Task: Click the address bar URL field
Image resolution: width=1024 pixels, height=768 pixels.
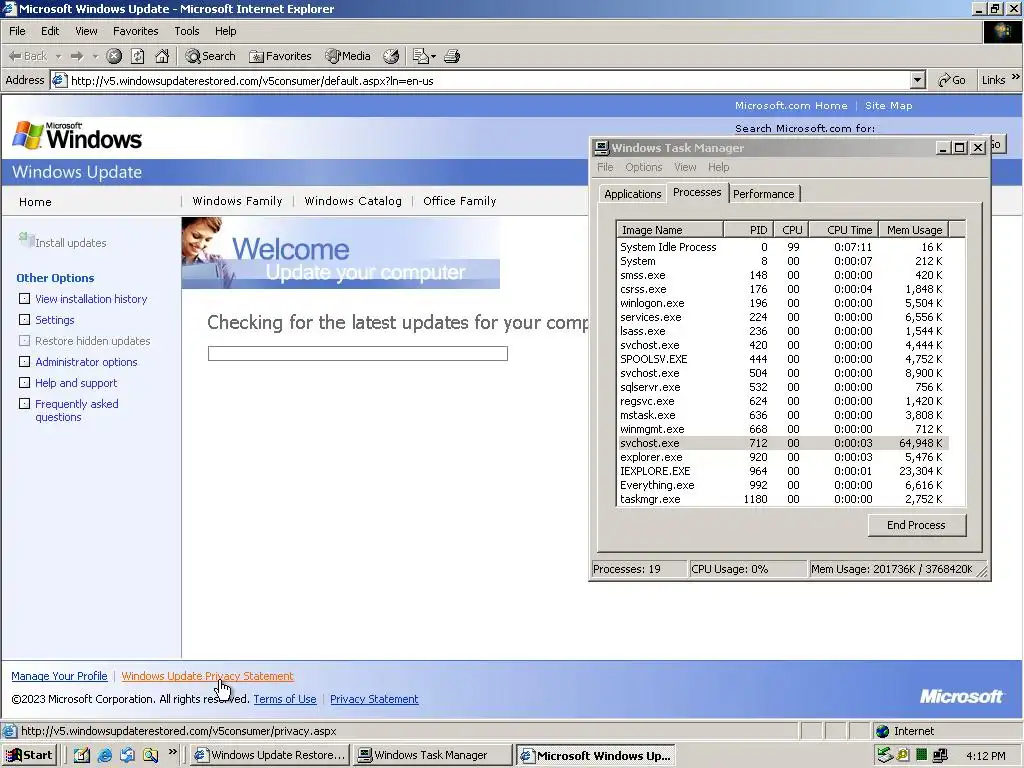Action: coord(489,80)
